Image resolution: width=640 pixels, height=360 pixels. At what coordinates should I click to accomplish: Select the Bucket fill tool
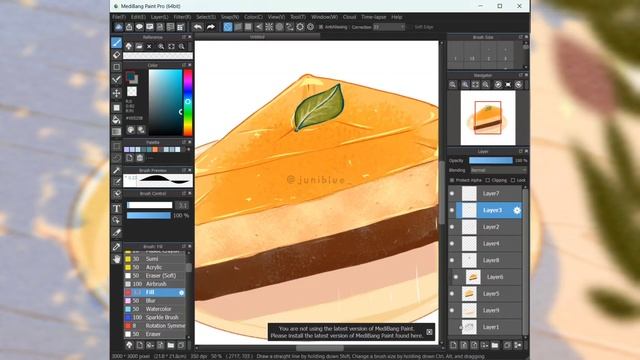pyautogui.click(x=116, y=120)
